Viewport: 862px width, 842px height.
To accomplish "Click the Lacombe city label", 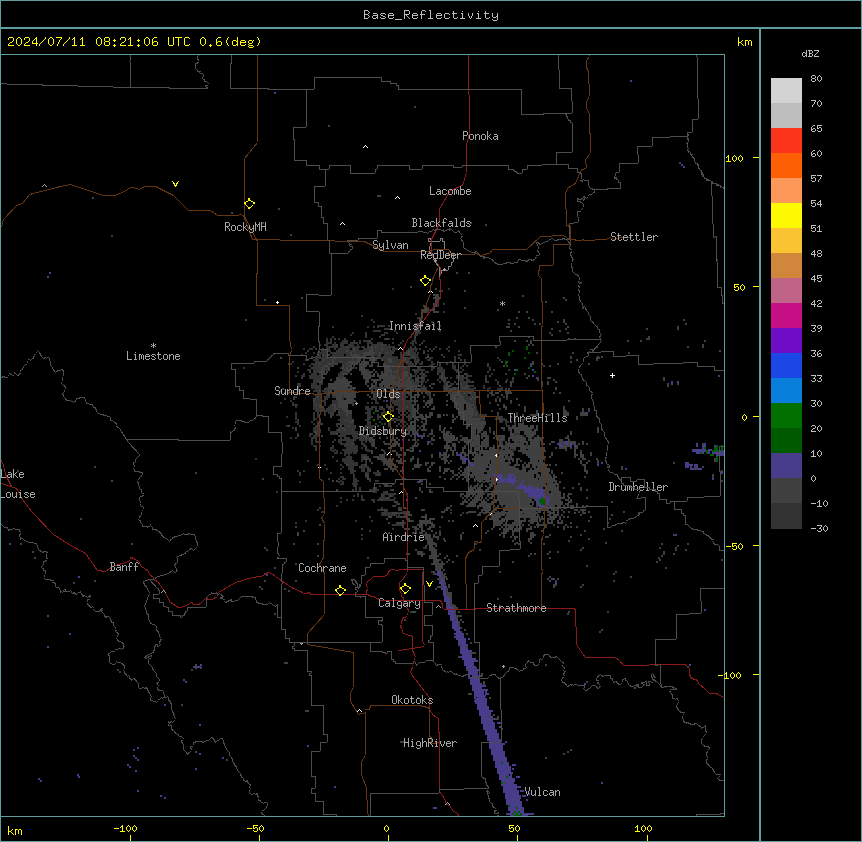I will click(450, 191).
